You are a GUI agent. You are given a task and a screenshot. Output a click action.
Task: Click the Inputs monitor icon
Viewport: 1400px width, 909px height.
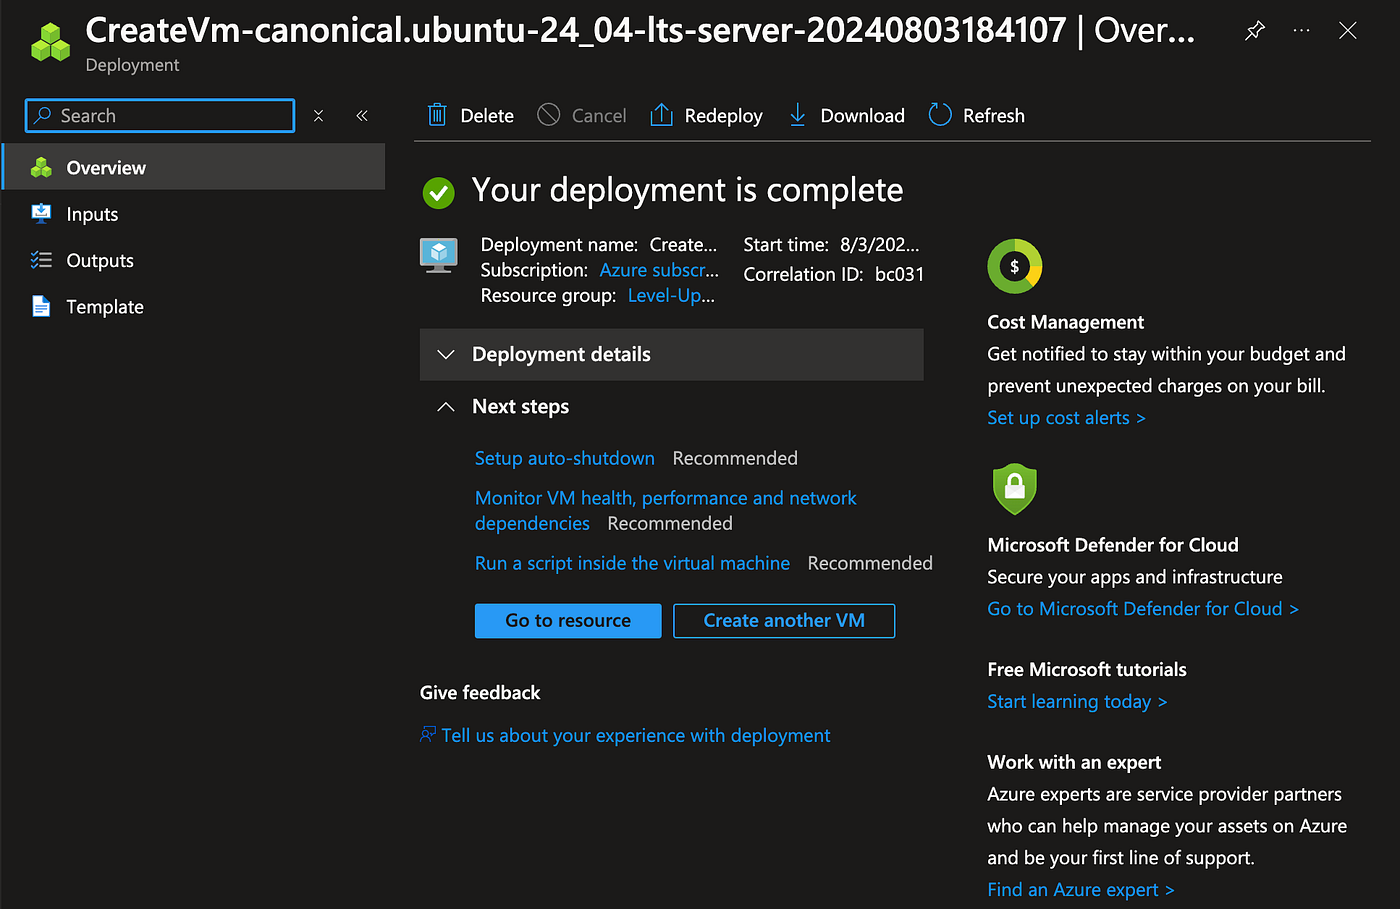click(41, 214)
